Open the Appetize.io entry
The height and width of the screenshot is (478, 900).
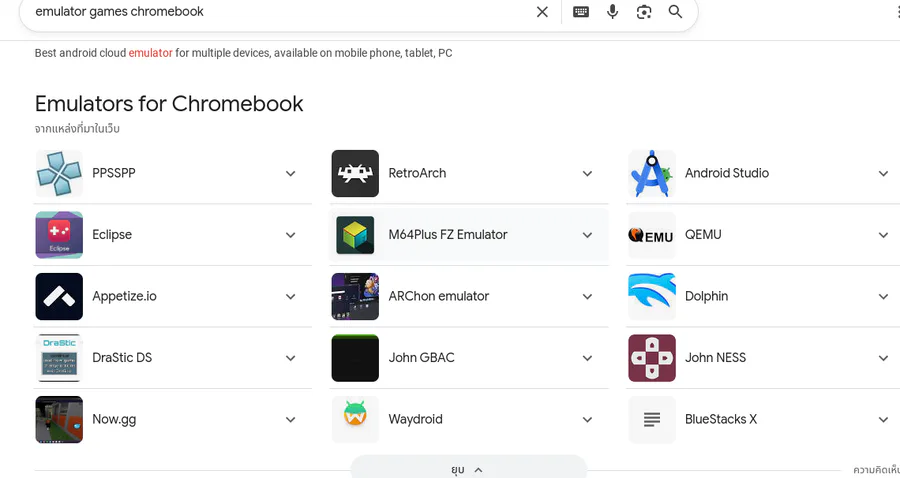[173, 296]
